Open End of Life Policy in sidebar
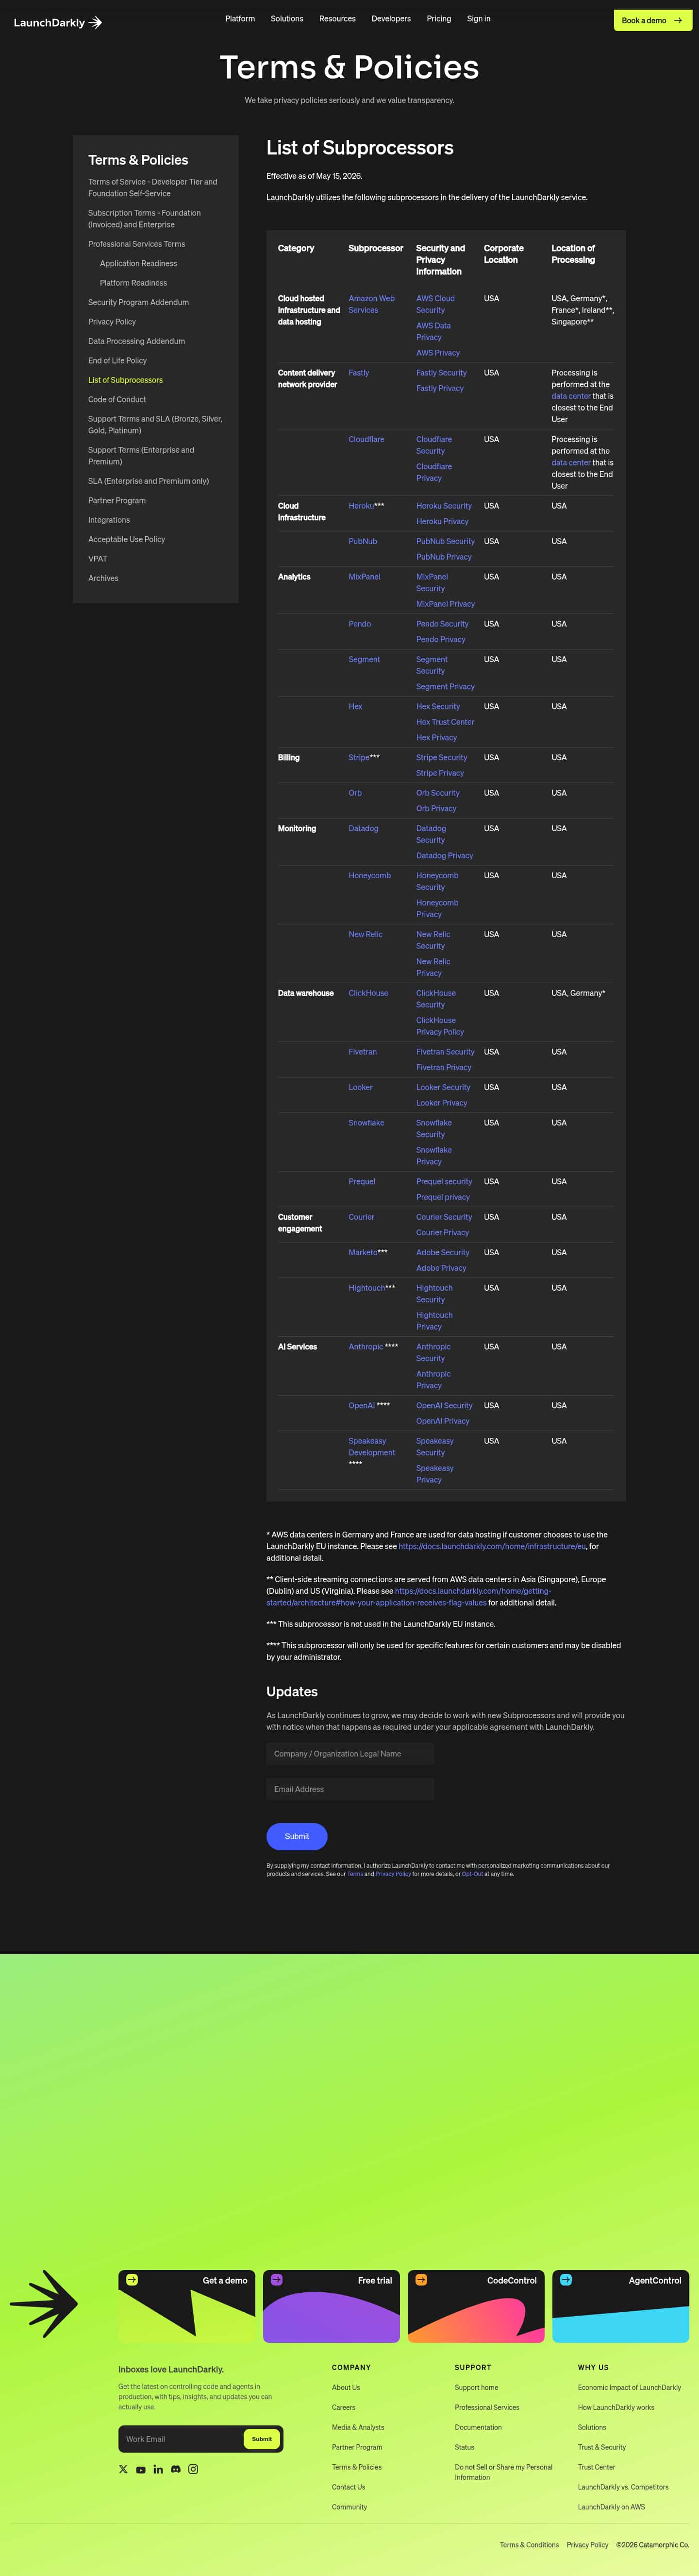Image resolution: width=699 pixels, height=2576 pixels. click(x=117, y=361)
